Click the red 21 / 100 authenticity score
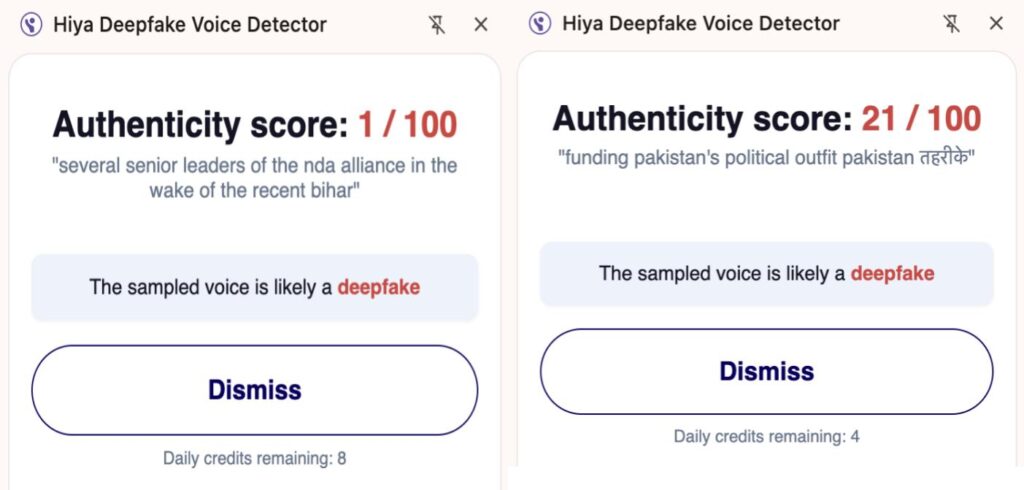 click(x=921, y=119)
